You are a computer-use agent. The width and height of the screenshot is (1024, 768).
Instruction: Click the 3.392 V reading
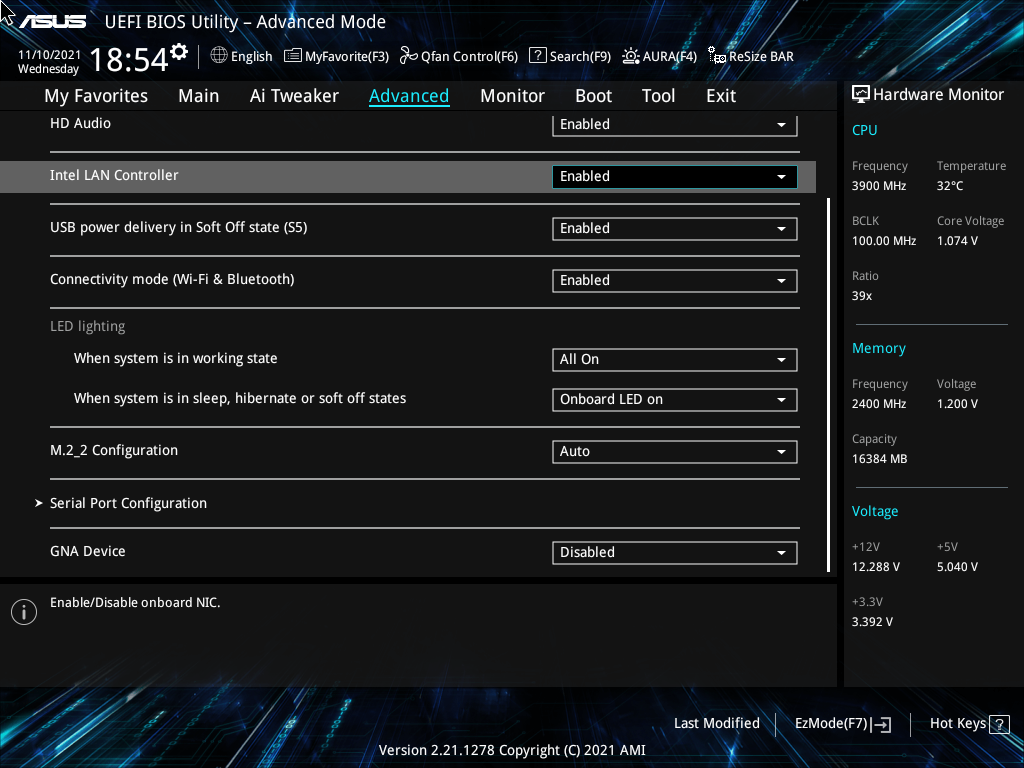tap(872, 622)
